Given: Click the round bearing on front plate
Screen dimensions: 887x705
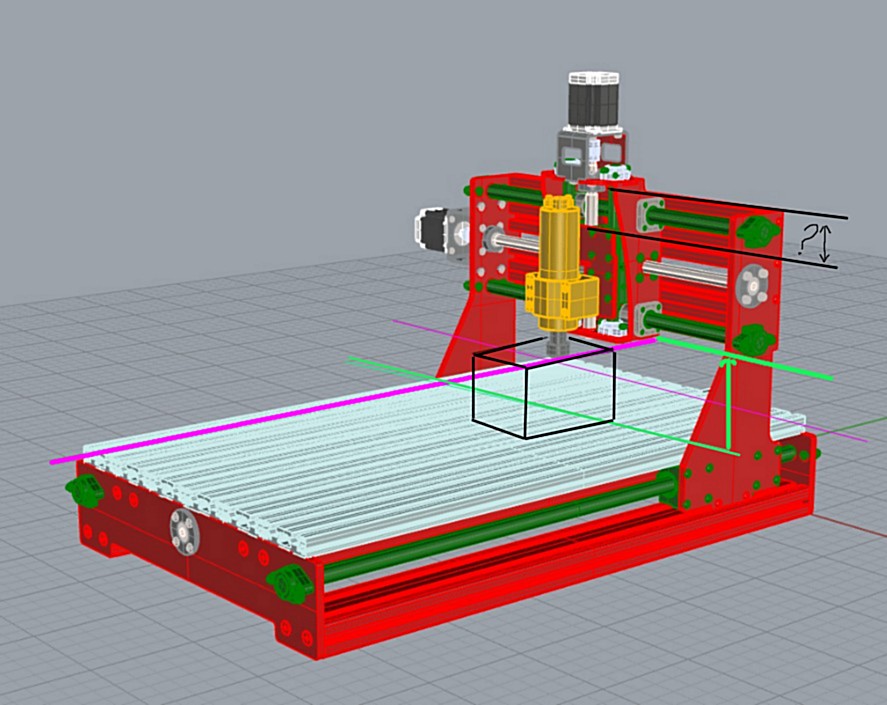Looking at the screenshot, I should [184, 528].
